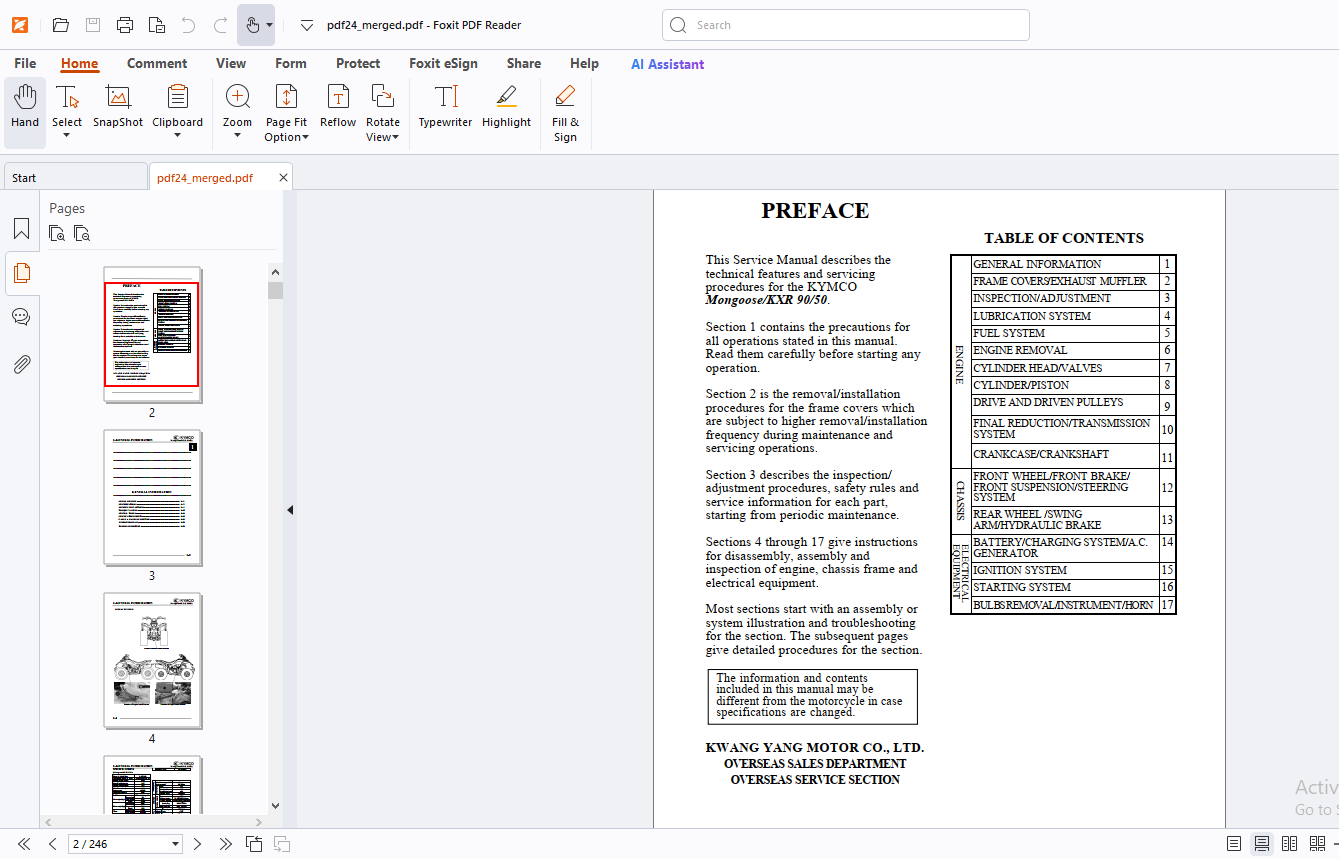The width and height of the screenshot is (1339, 859).
Task: Click the next view icon in status bar
Action: [x=282, y=844]
